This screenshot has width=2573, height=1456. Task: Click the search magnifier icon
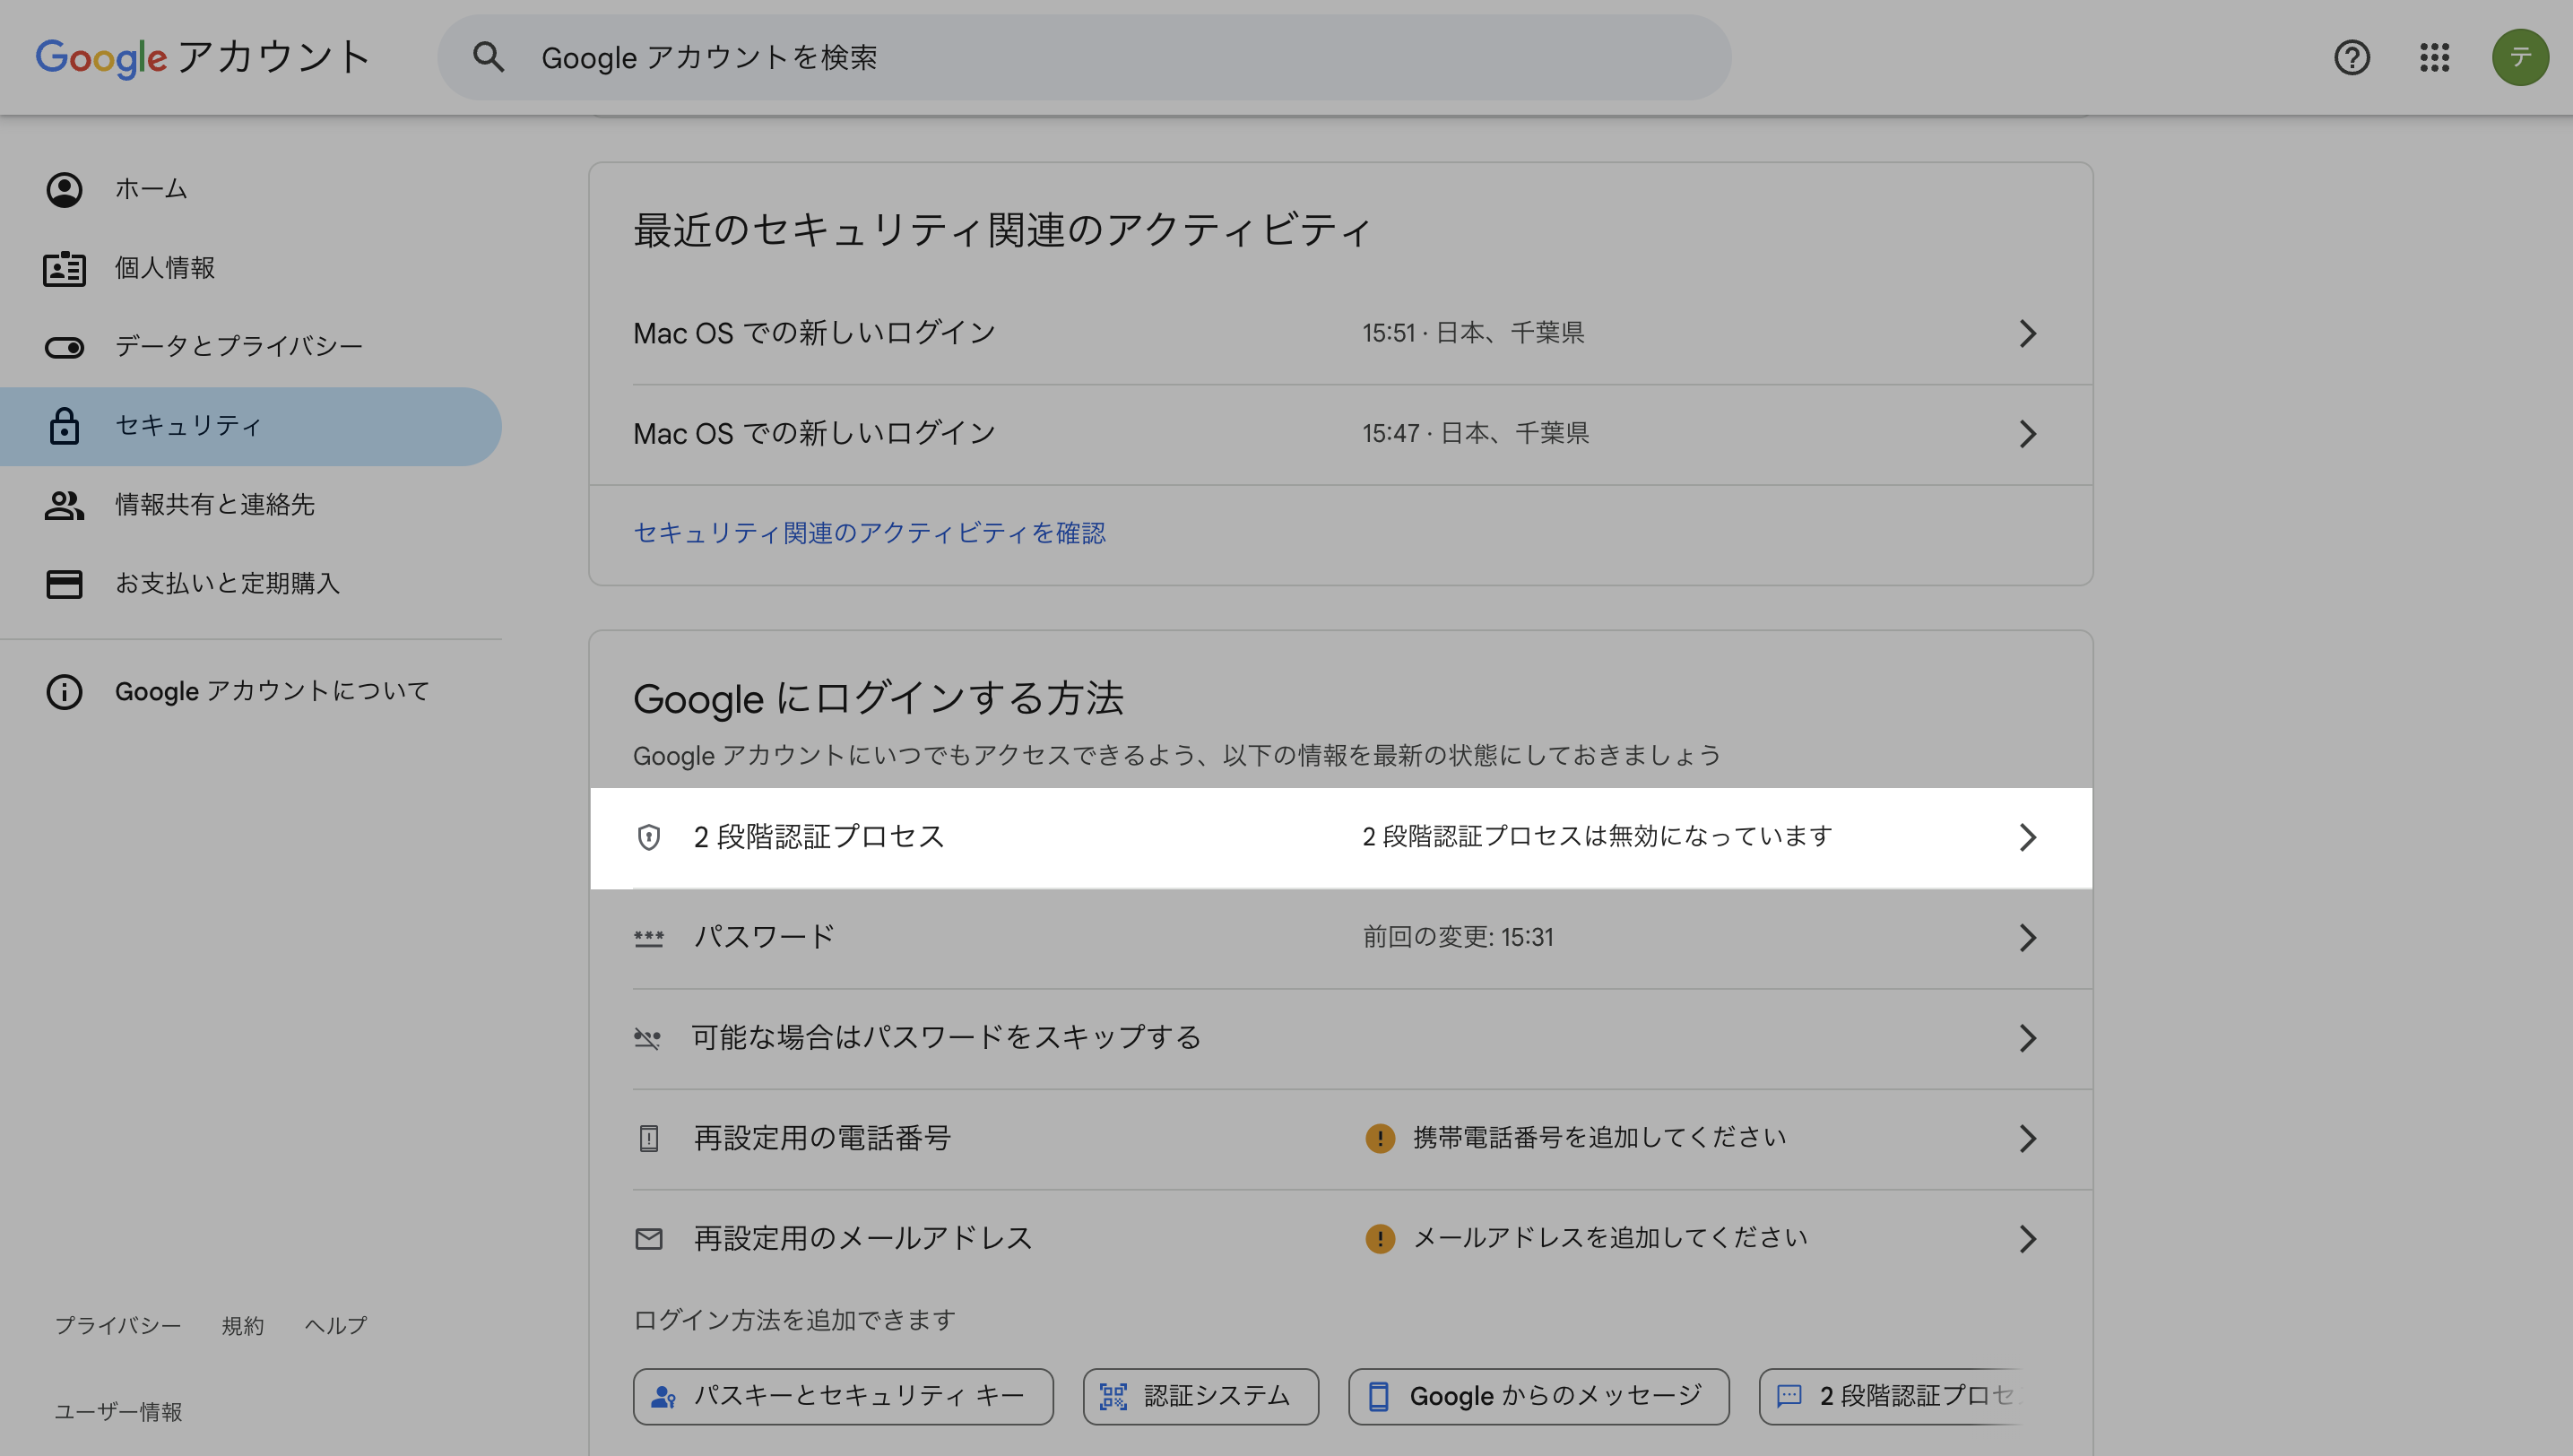(x=488, y=57)
